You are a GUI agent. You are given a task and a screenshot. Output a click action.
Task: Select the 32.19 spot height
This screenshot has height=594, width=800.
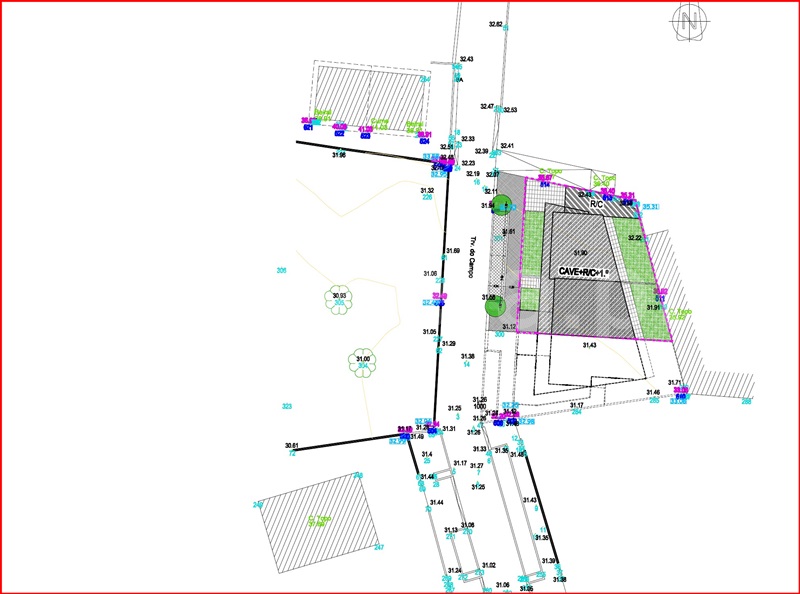[x=472, y=174]
